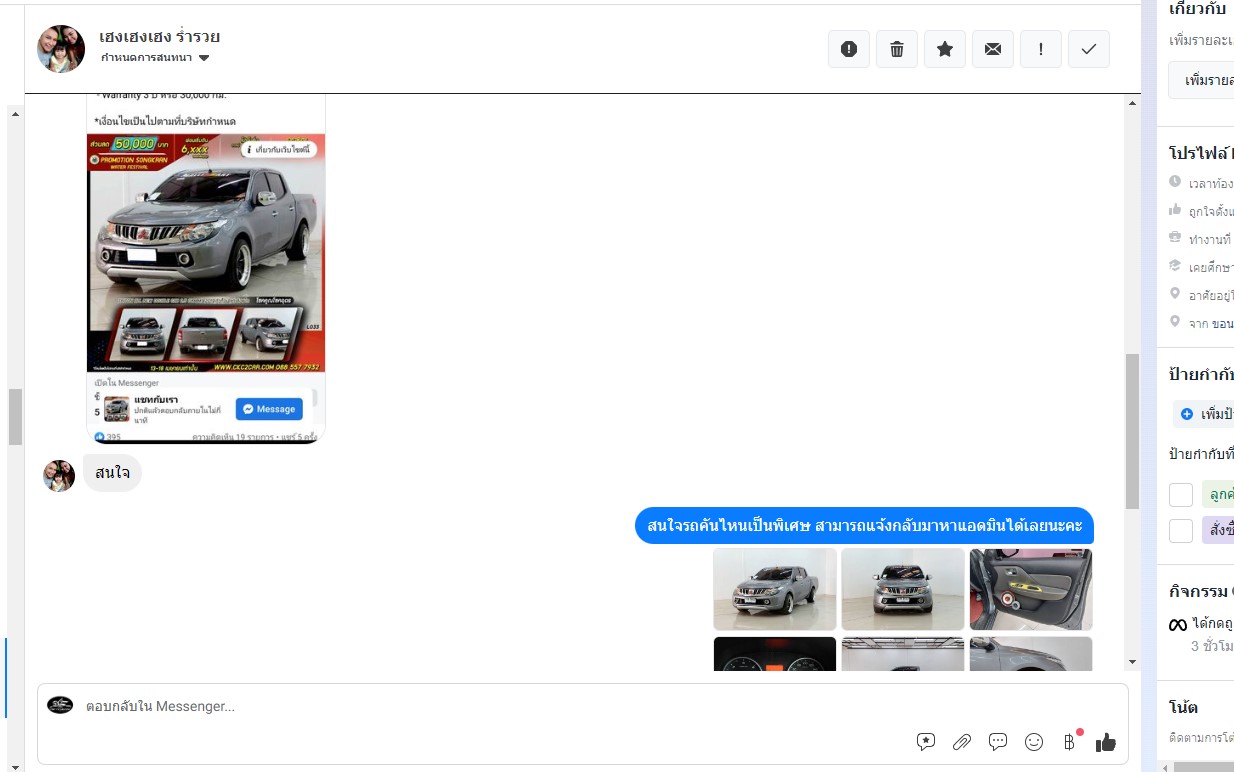1234x772 pixels.
Task: Check the first green label checkbox
Action: pos(1181,494)
